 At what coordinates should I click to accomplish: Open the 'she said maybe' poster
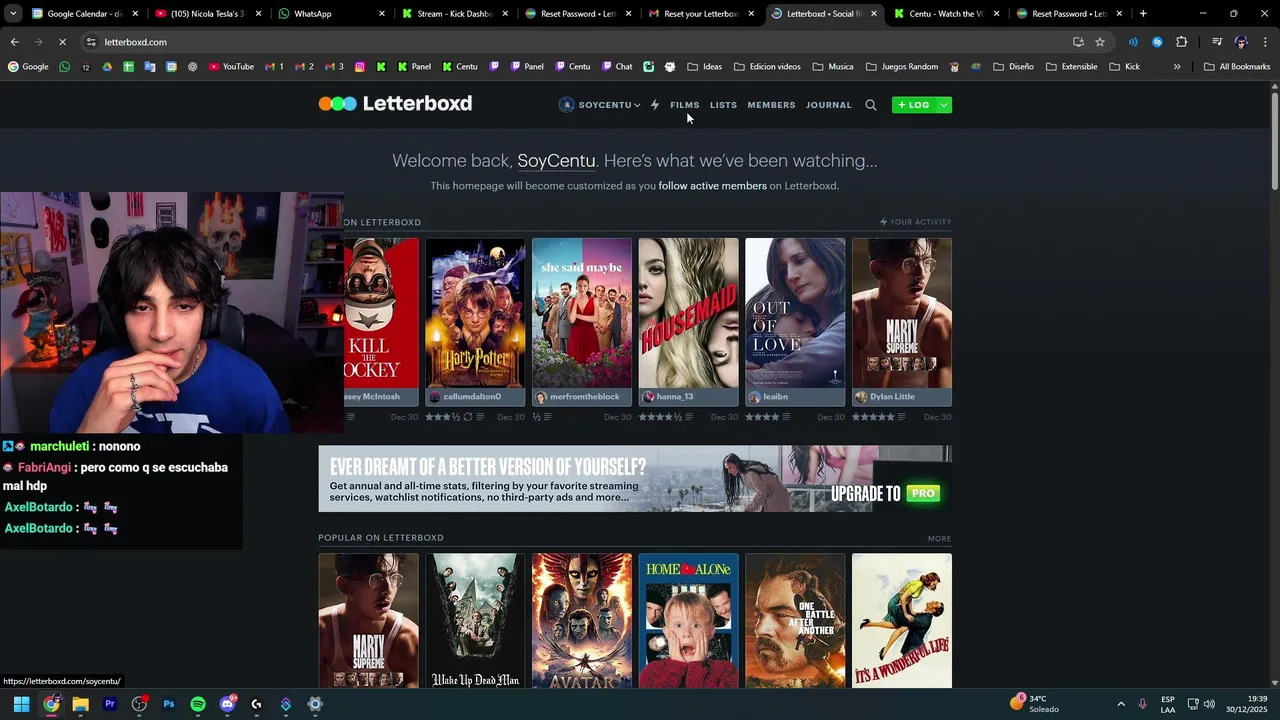pyautogui.click(x=582, y=313)
